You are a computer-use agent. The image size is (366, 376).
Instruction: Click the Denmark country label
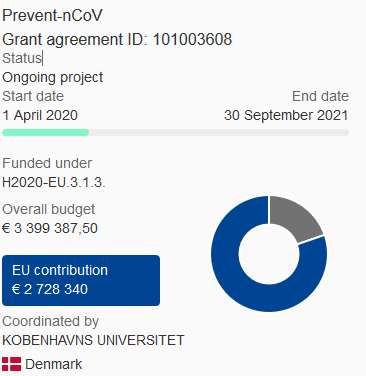tap(53, 364)
